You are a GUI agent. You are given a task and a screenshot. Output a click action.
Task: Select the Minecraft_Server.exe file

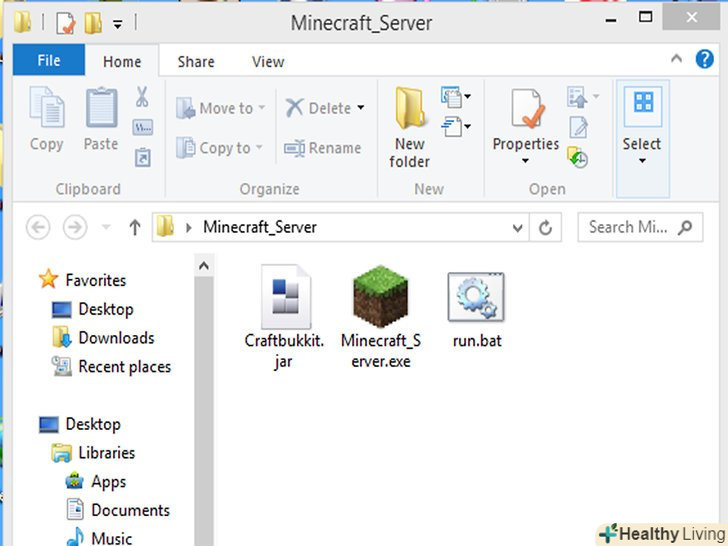[x=381, y=318]
